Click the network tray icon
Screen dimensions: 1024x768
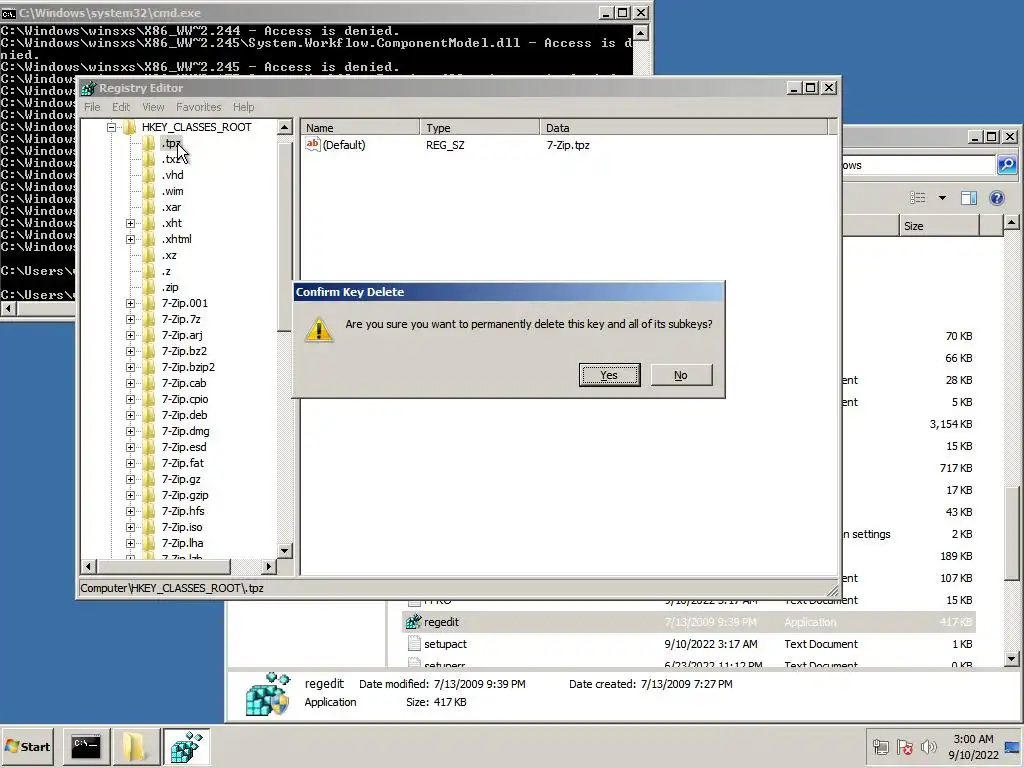tap(880, 746)
